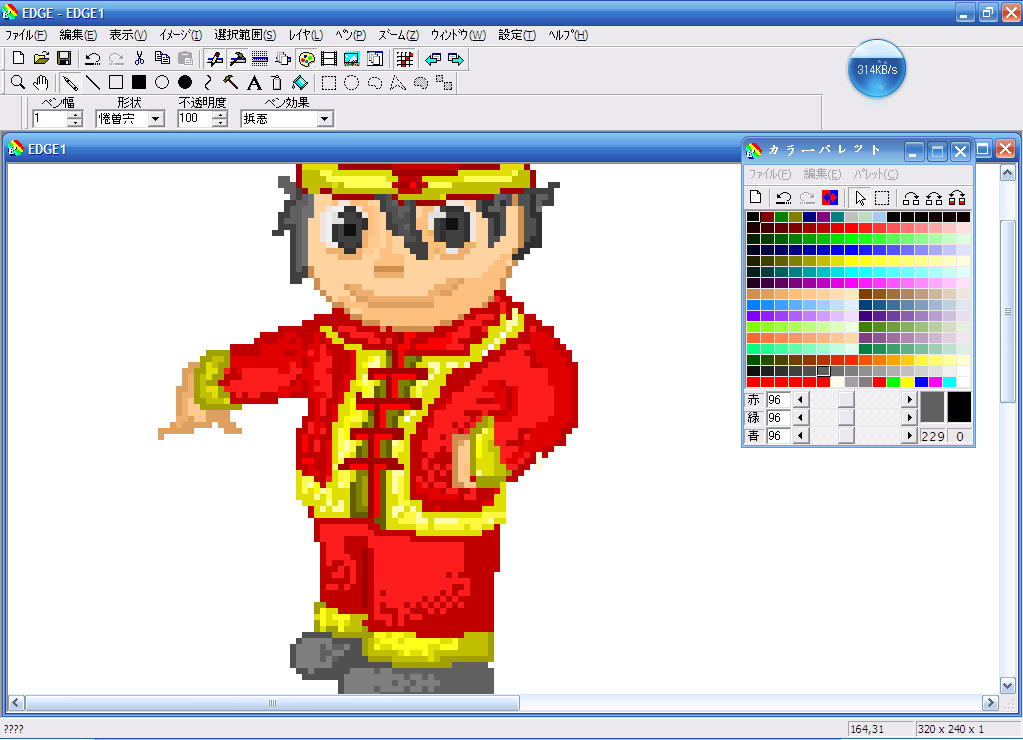1023x740 pixels.
Task: Toggle the pixel grid display
Action: (405, 59)
